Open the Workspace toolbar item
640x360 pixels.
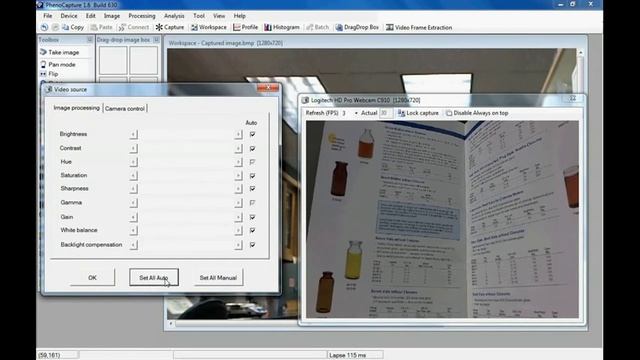[209, 27]
